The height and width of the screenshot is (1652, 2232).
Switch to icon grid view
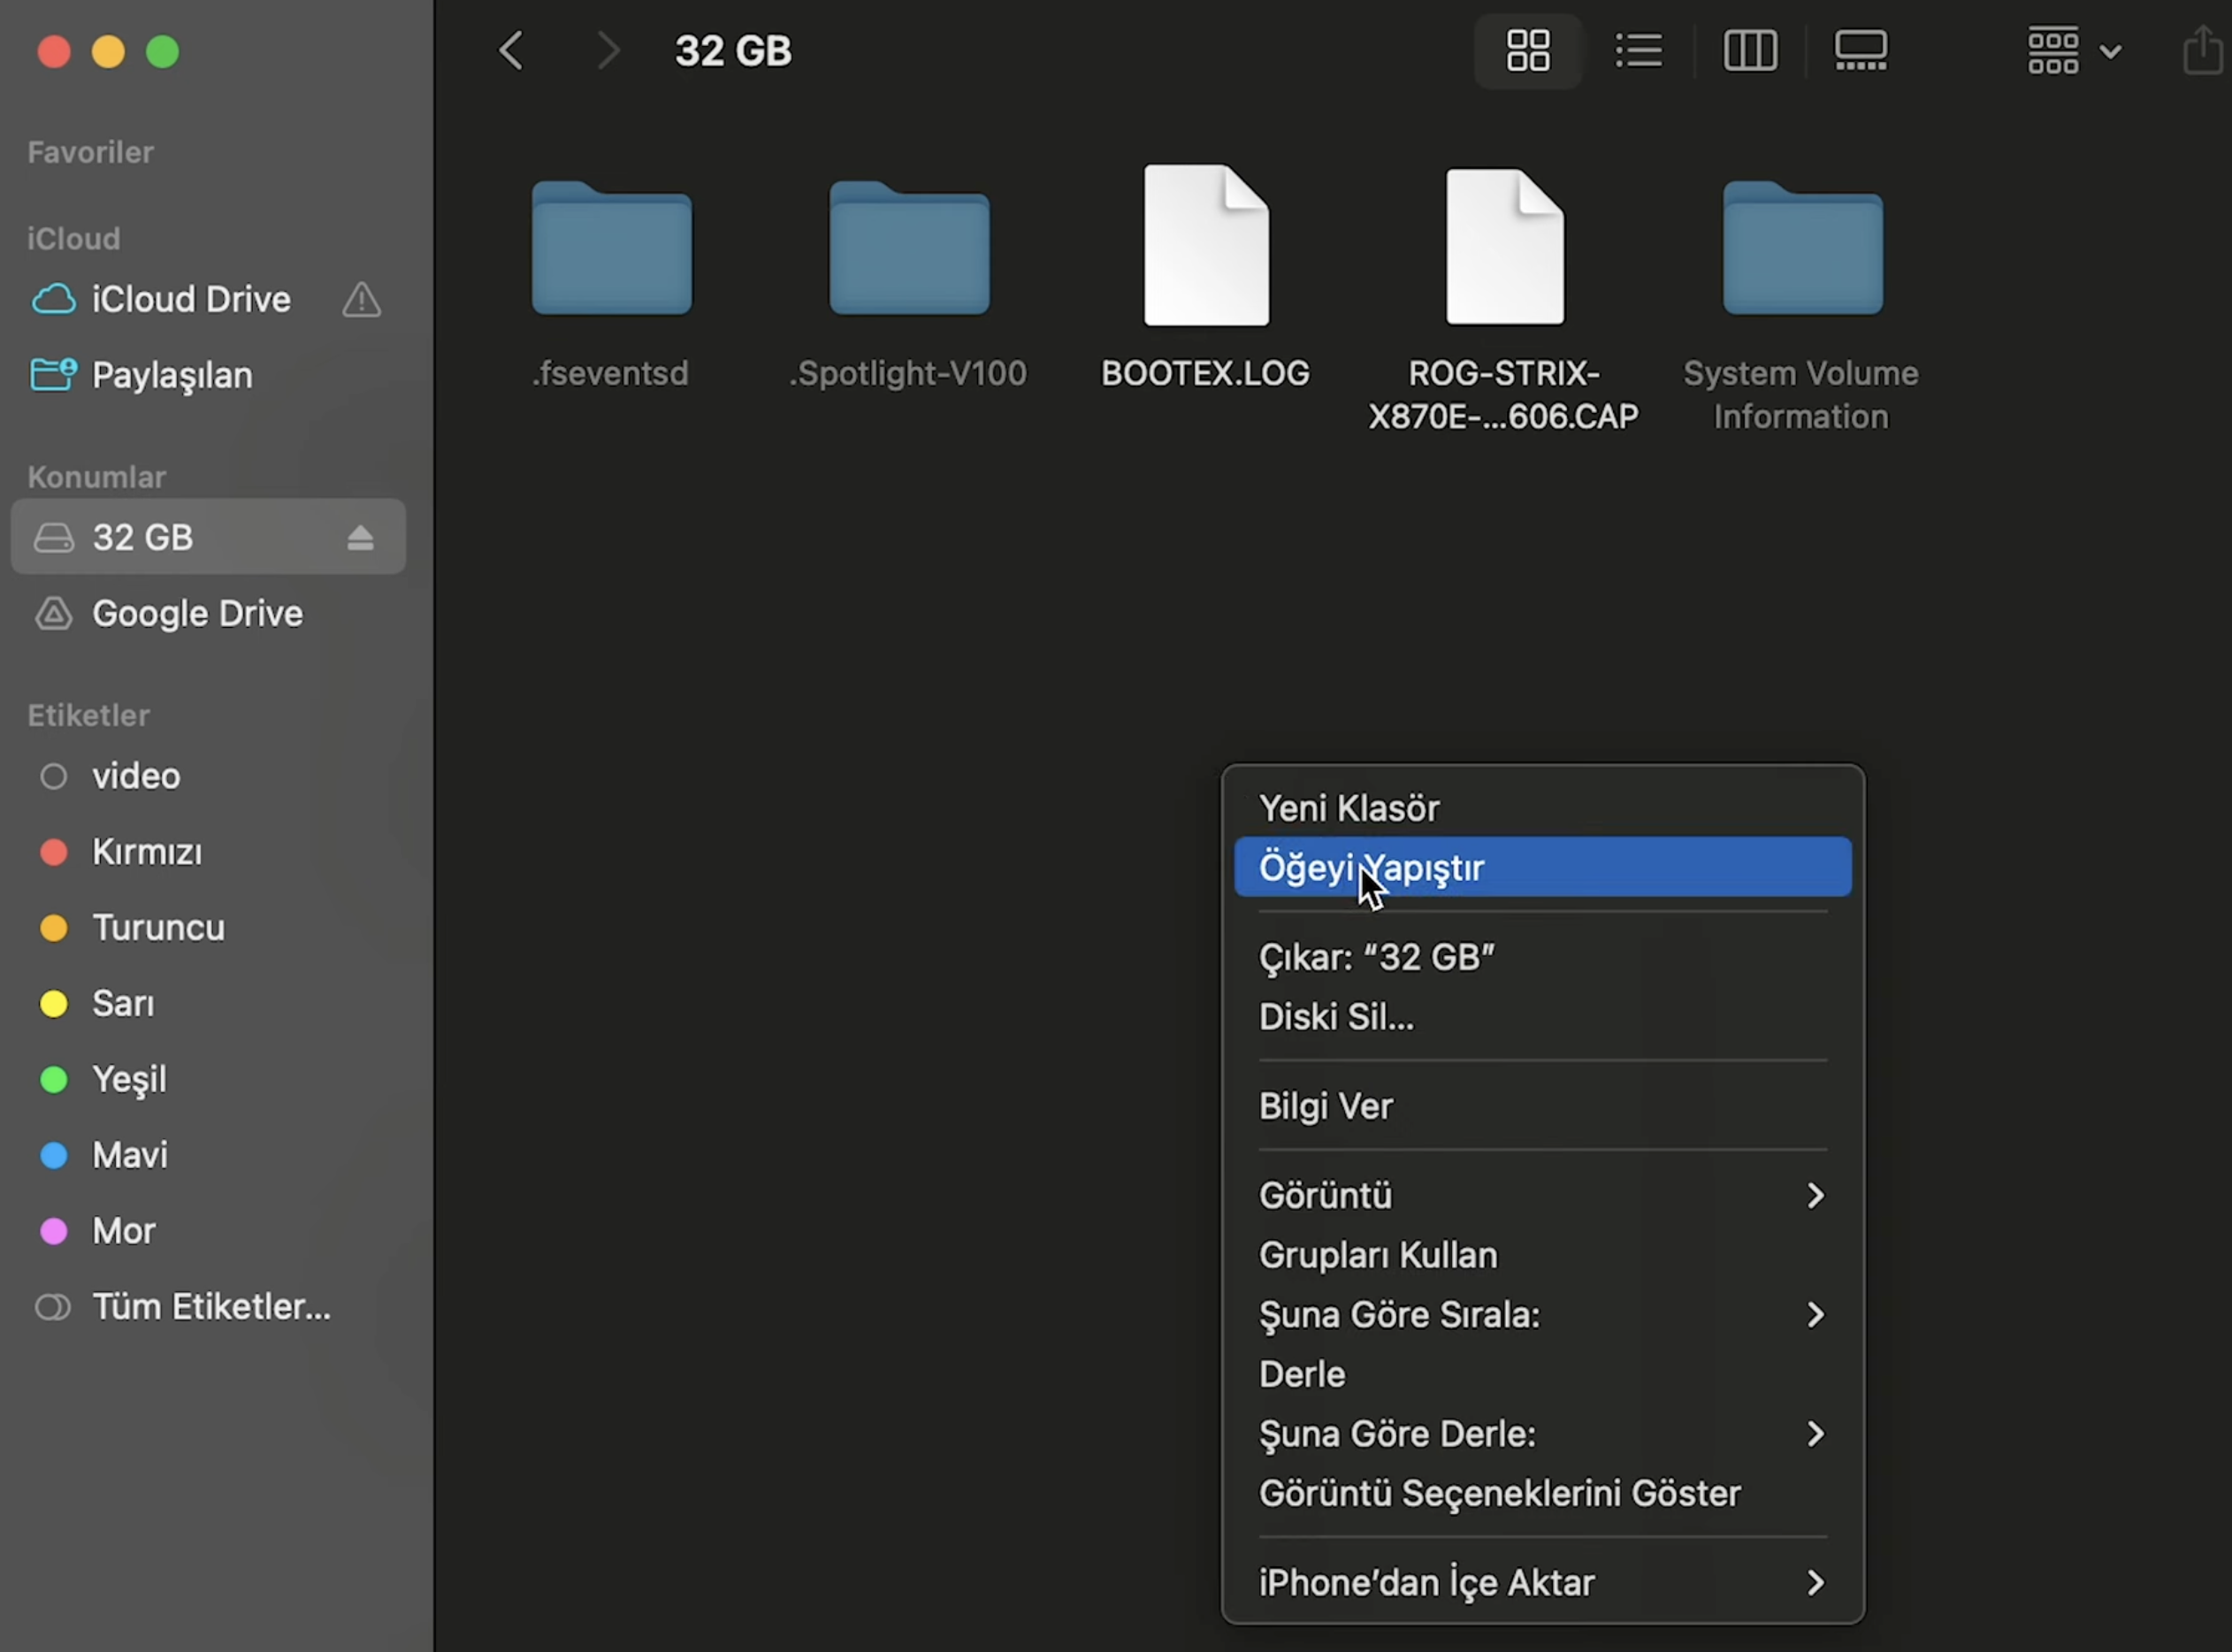1527,50
